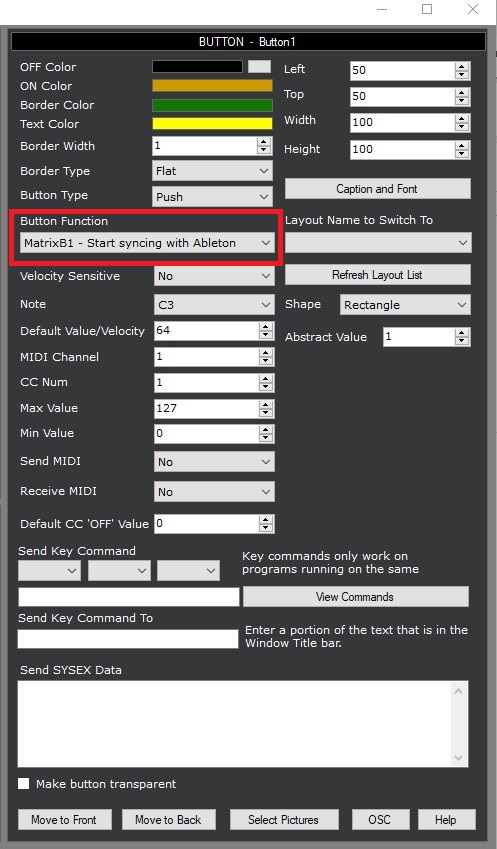Image resolution: width=497 pixels, height=849 pixels.
Task: Decrease the Width value with down arrow
Action: click(461, 127)
